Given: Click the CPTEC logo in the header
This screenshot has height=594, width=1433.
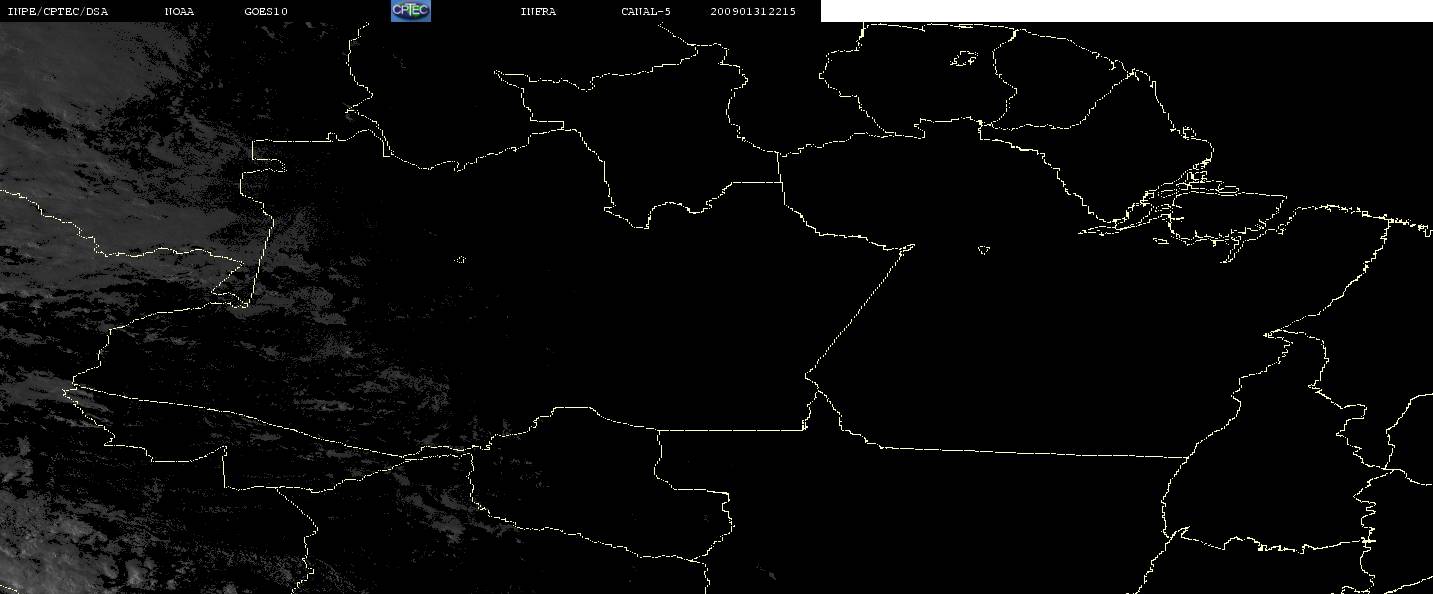Looking at the screenshot, I should pyautogui.click(x=411, y=10).
